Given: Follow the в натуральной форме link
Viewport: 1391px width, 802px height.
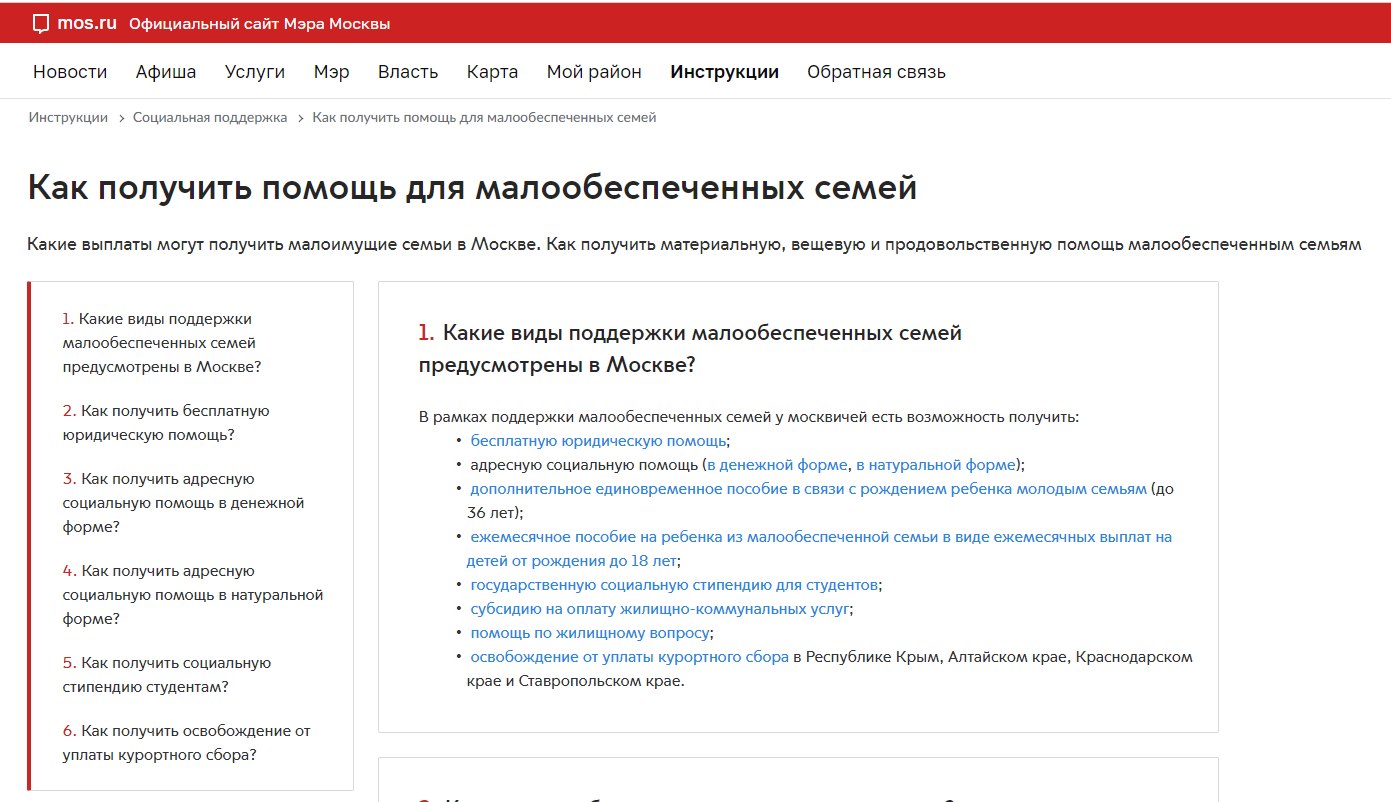Looking at the screenshot, I should pos(936,465).
